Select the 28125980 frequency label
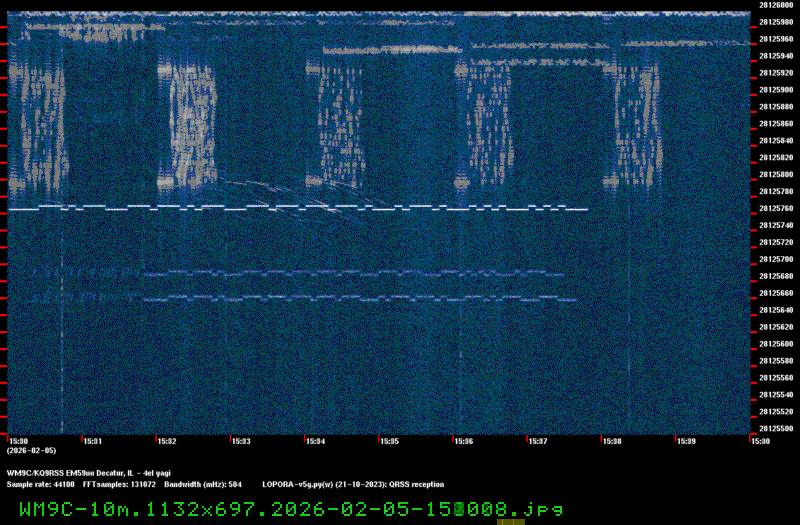The height and width of the screenshot is (525, 800). click(776, 22)
